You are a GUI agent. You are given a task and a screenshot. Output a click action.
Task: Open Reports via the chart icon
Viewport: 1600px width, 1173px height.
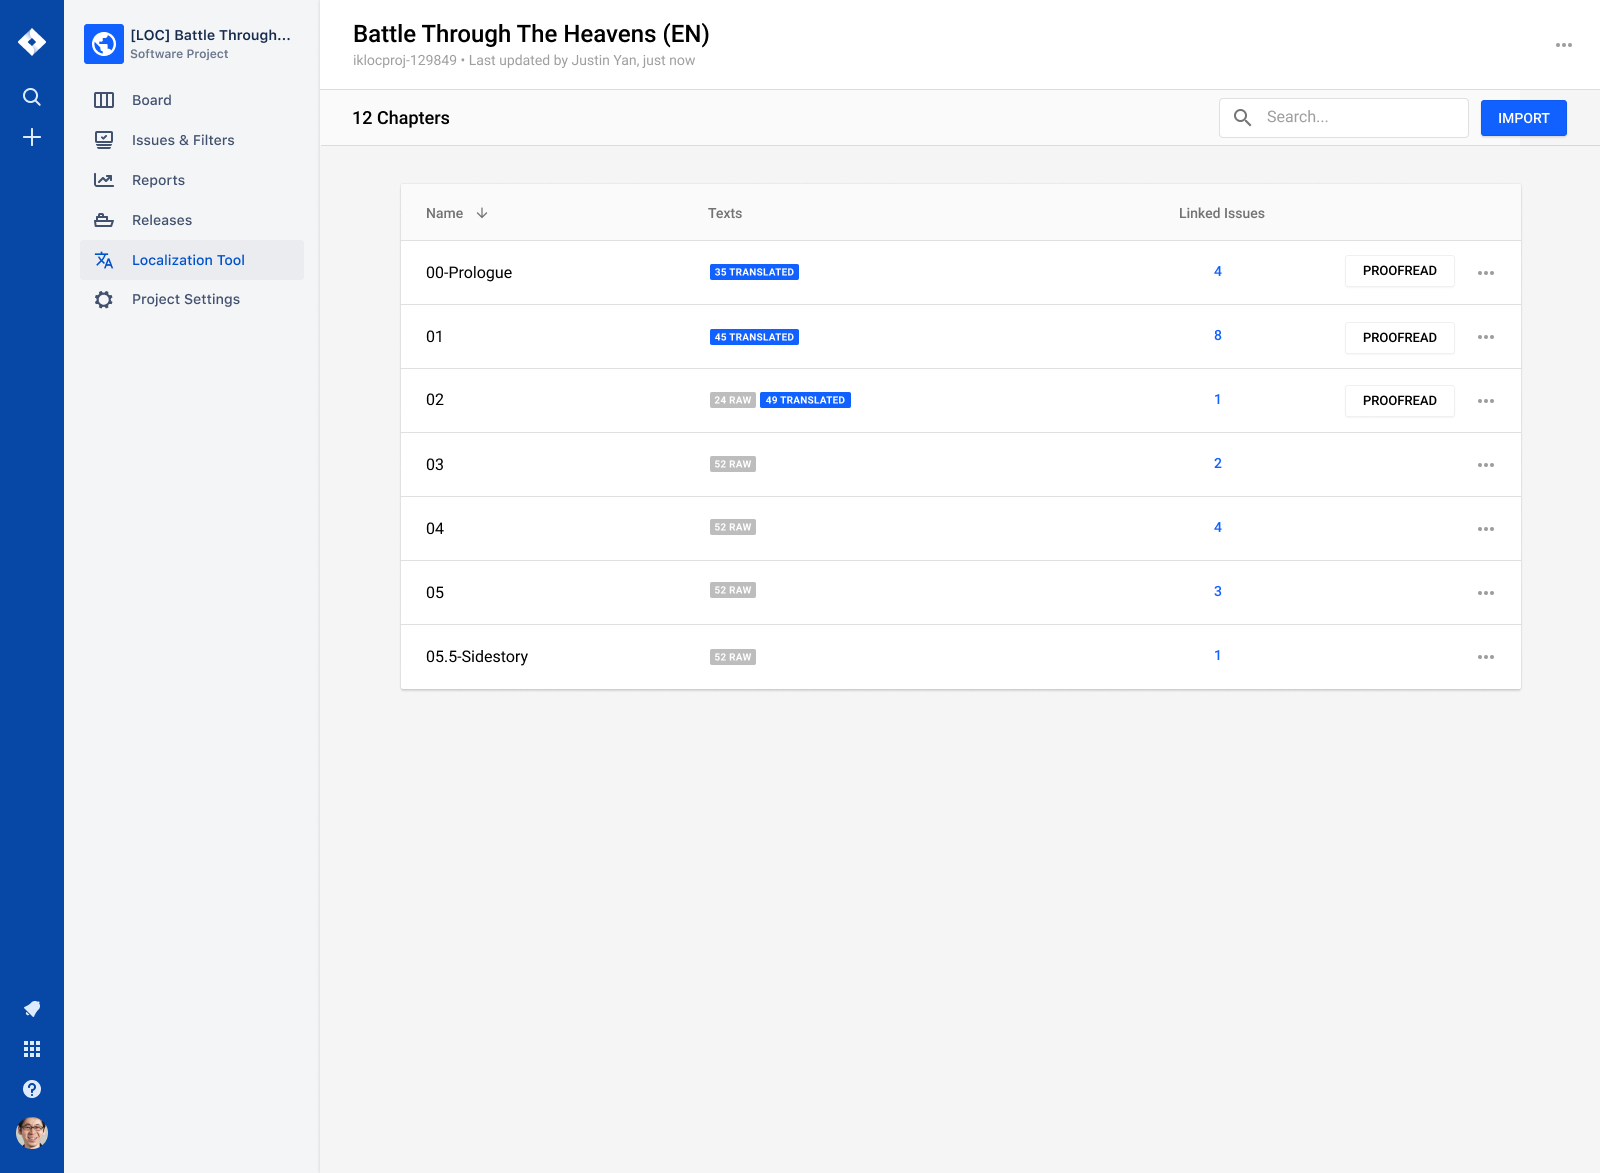click(x=104, y=180)
